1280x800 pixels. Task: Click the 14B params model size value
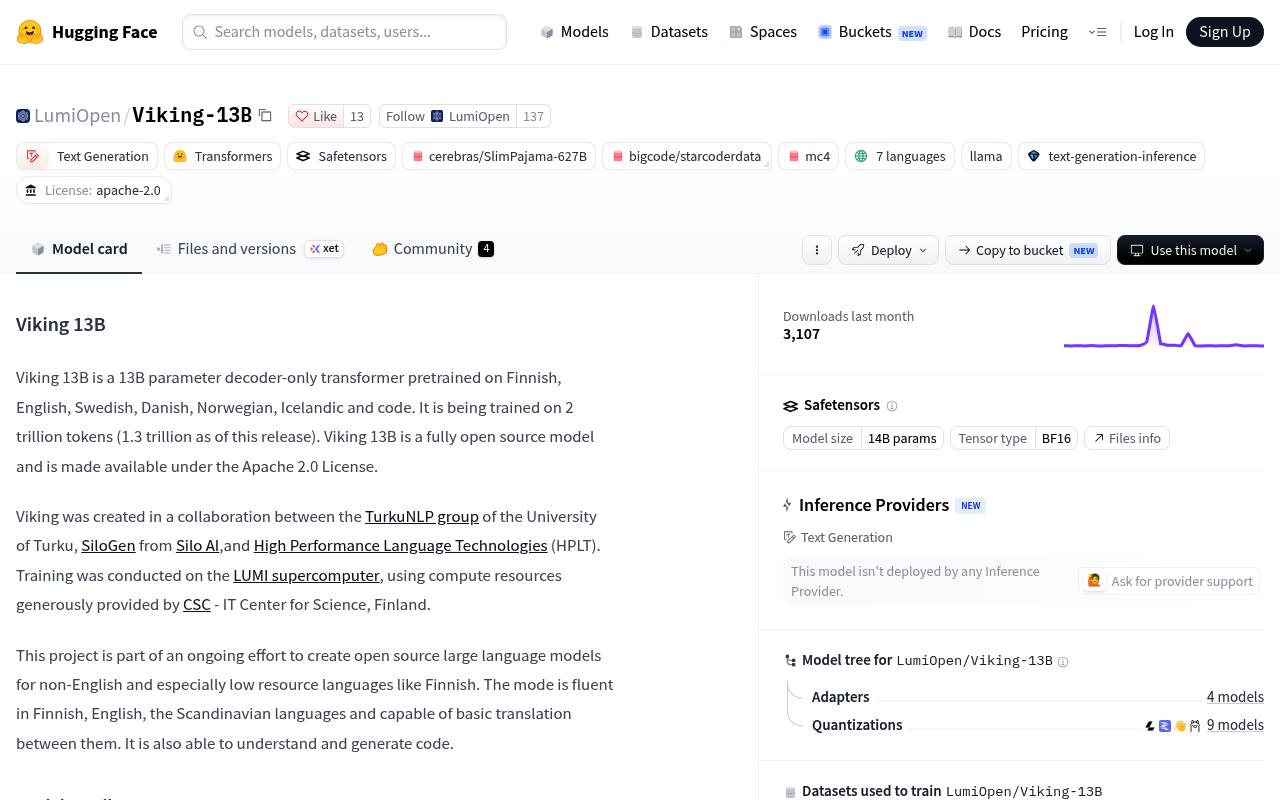coord(902,438)
